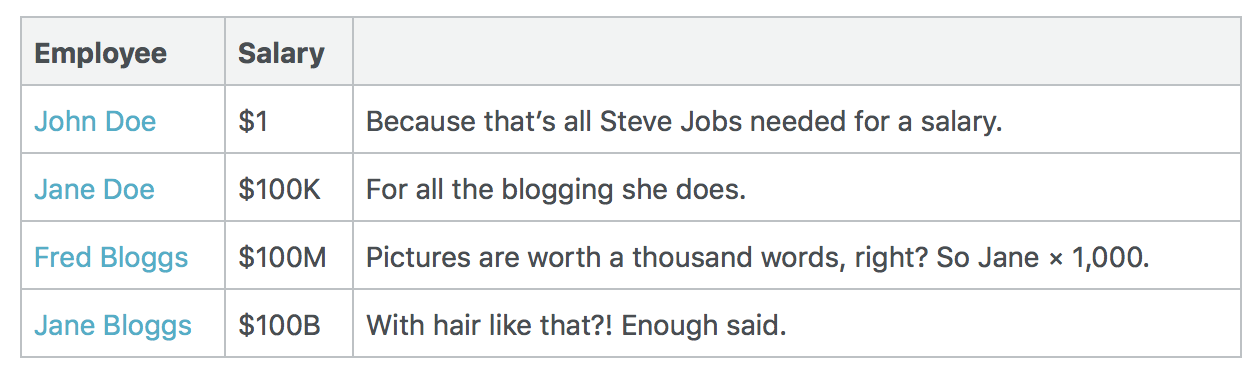Click the $100M salary cell

289,257
